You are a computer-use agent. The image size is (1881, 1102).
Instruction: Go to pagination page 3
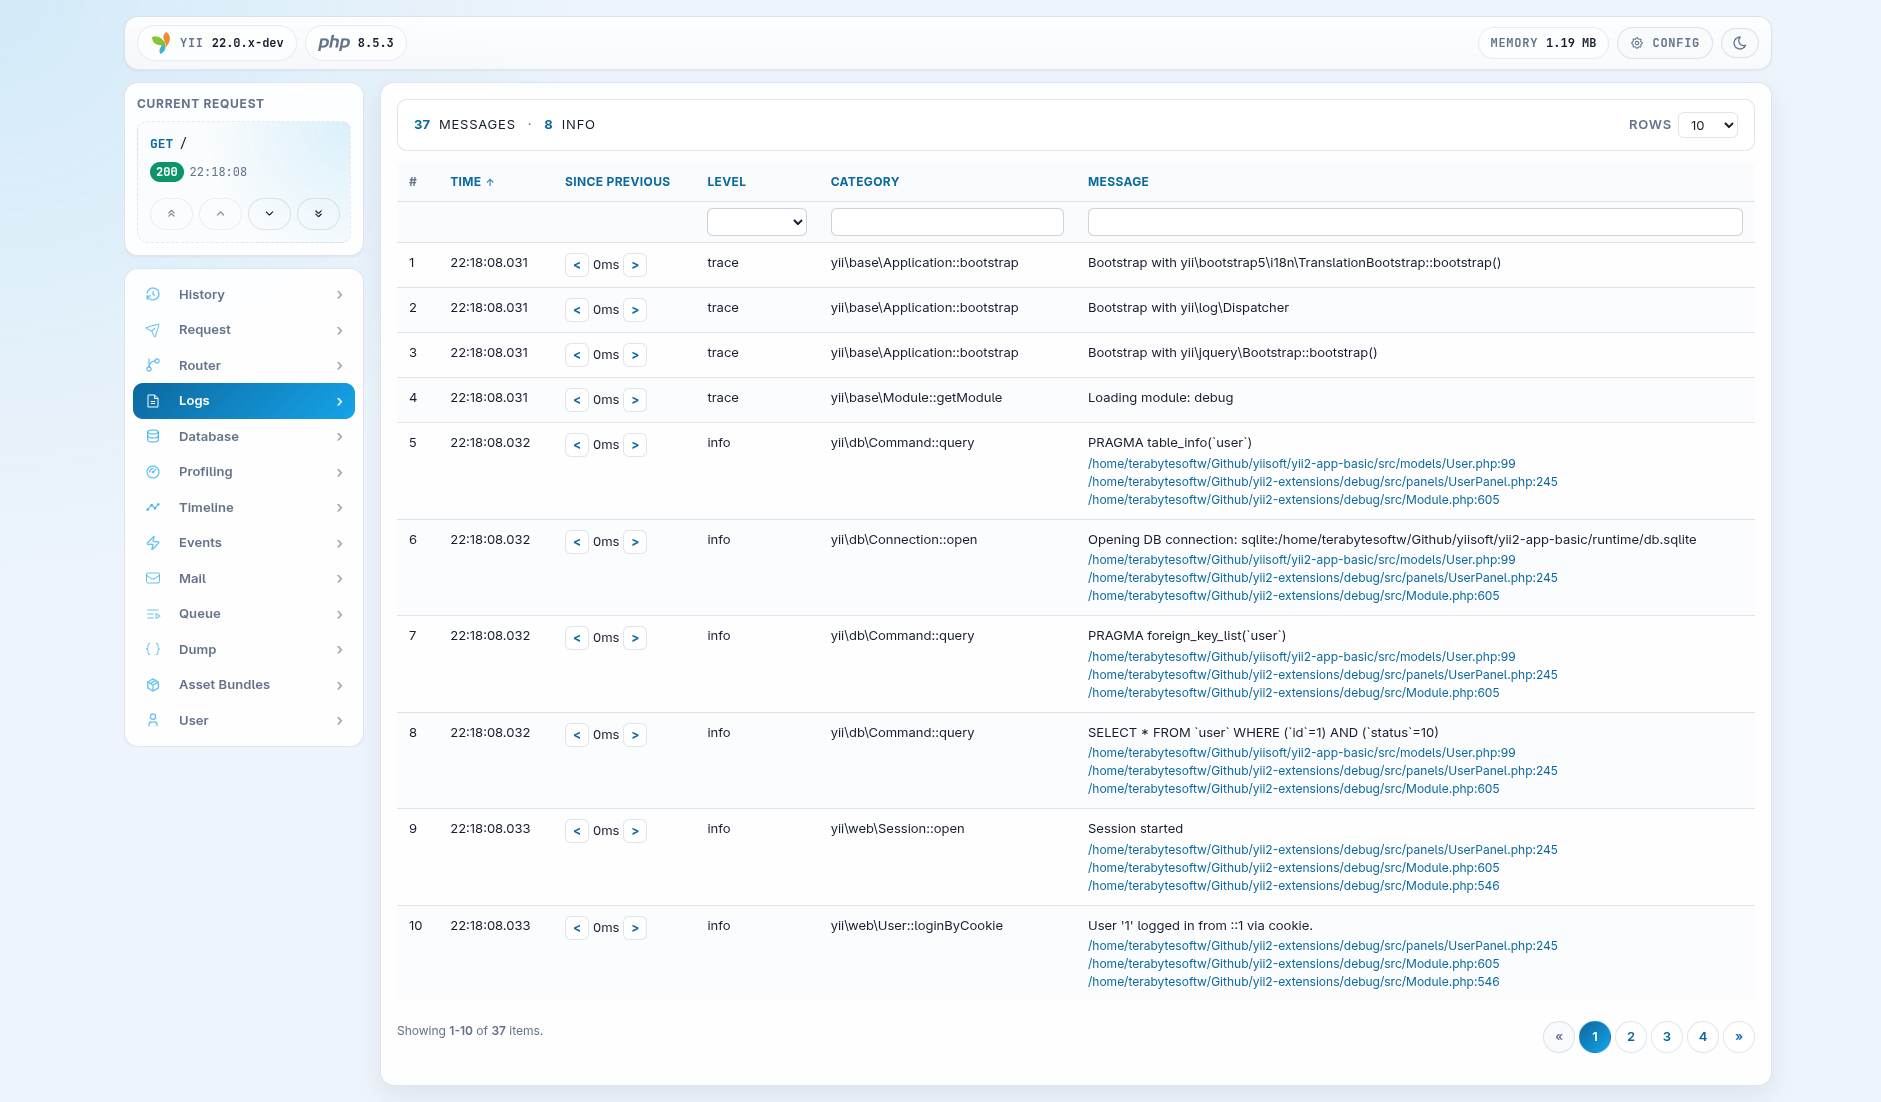[x=1667, y=1037]
